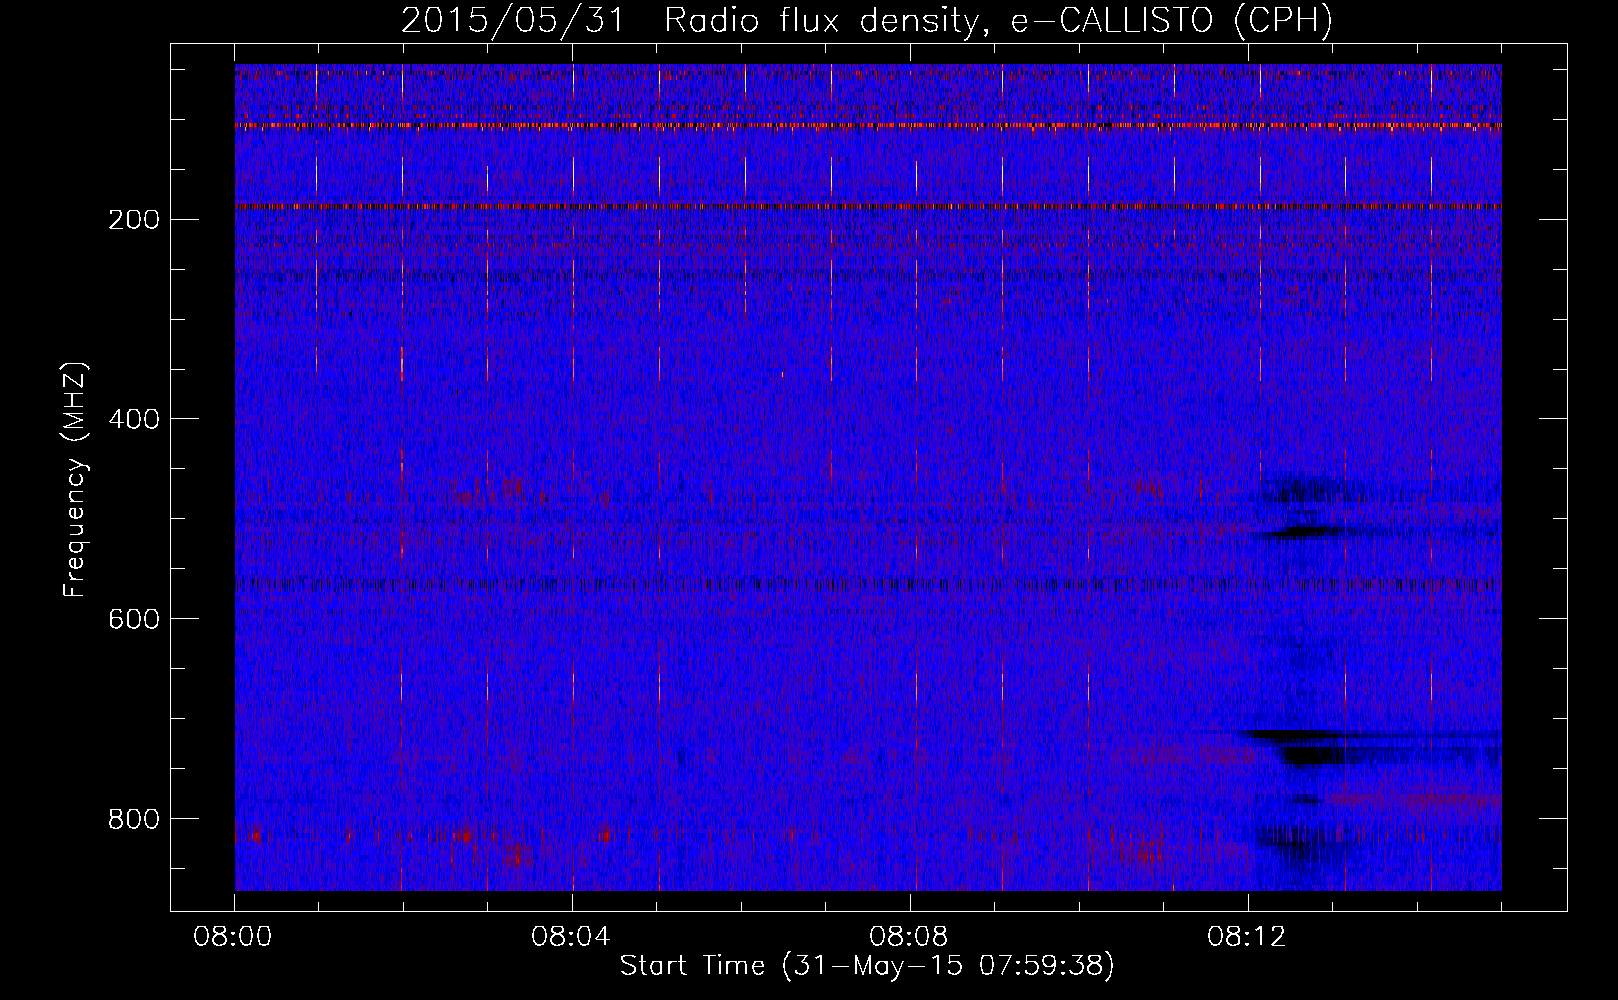Click the 'Frequency (MHZ)' axis label

(x=75, y=480)
